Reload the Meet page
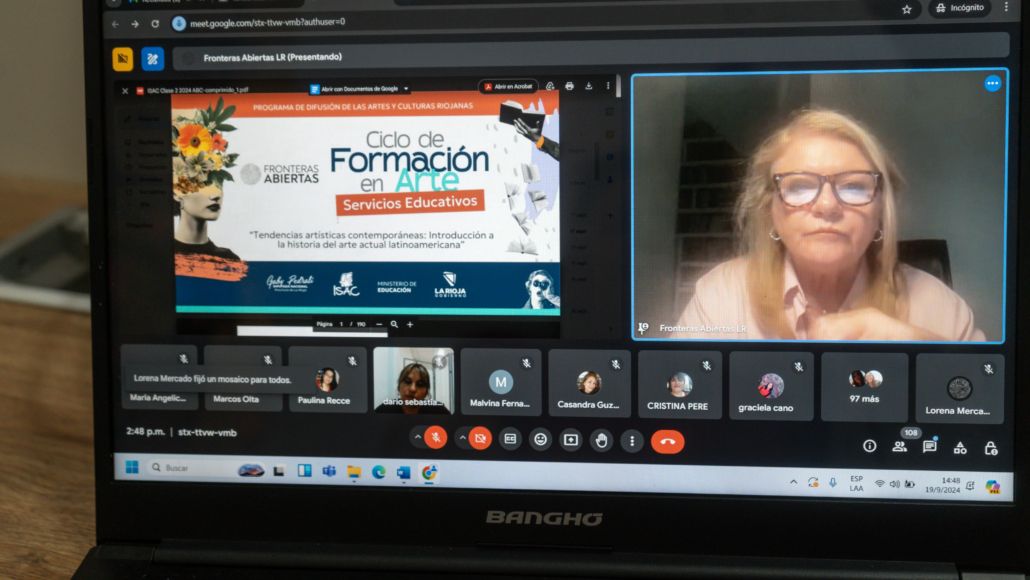The width and height of the screenshot is (1030, 580). pos(155,24)
